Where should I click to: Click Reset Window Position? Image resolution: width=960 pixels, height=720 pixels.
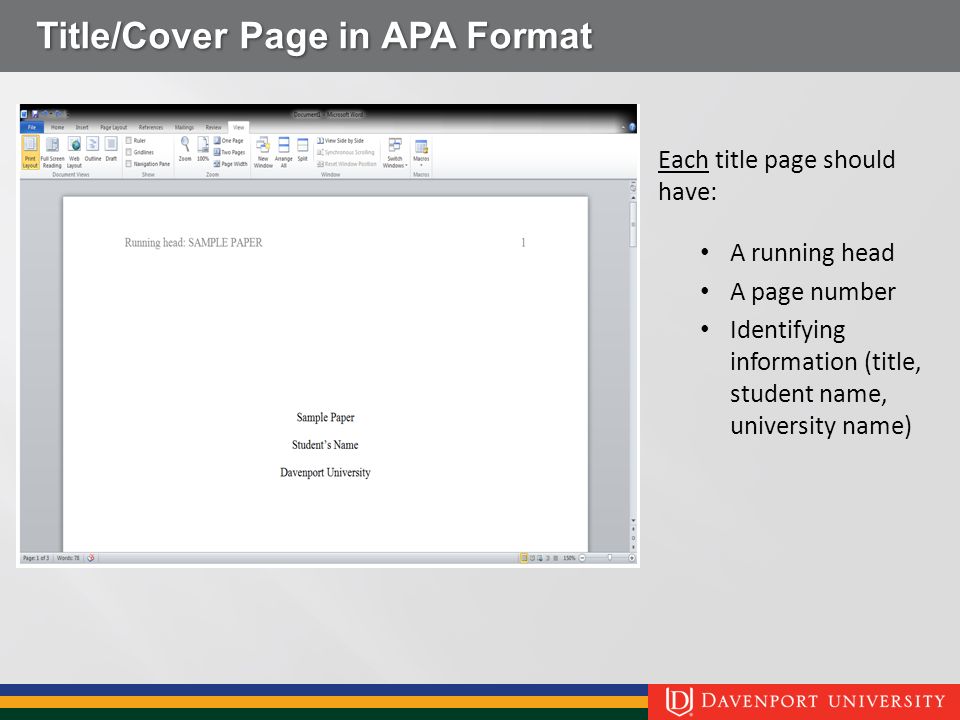(x=347, y=163)
